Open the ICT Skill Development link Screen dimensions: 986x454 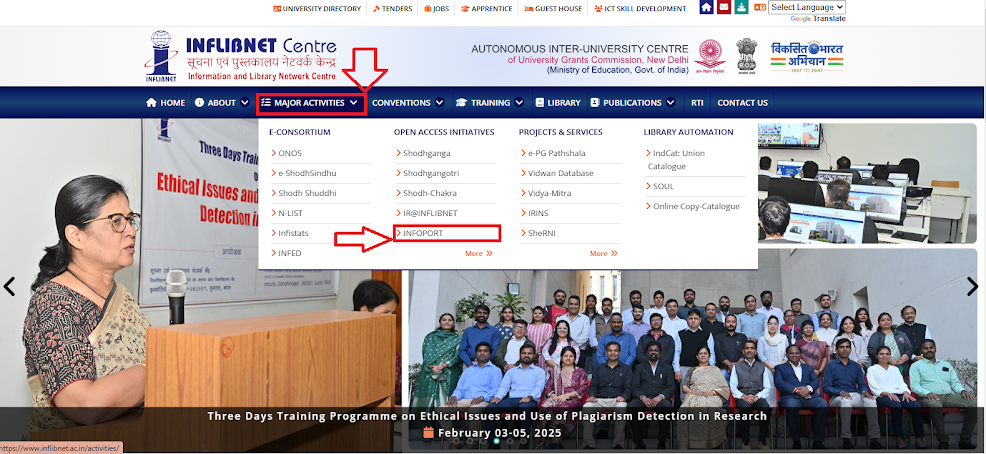[x=640, y=9]
